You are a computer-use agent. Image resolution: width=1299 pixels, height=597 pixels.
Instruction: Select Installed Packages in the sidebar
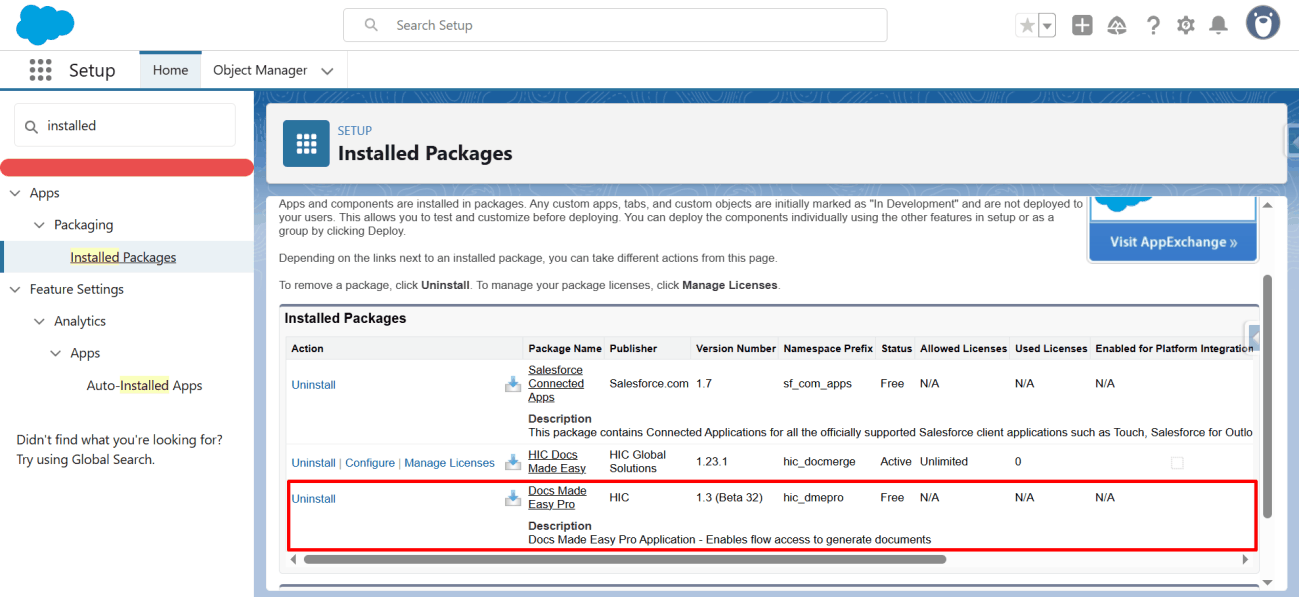tap(123, 257)
